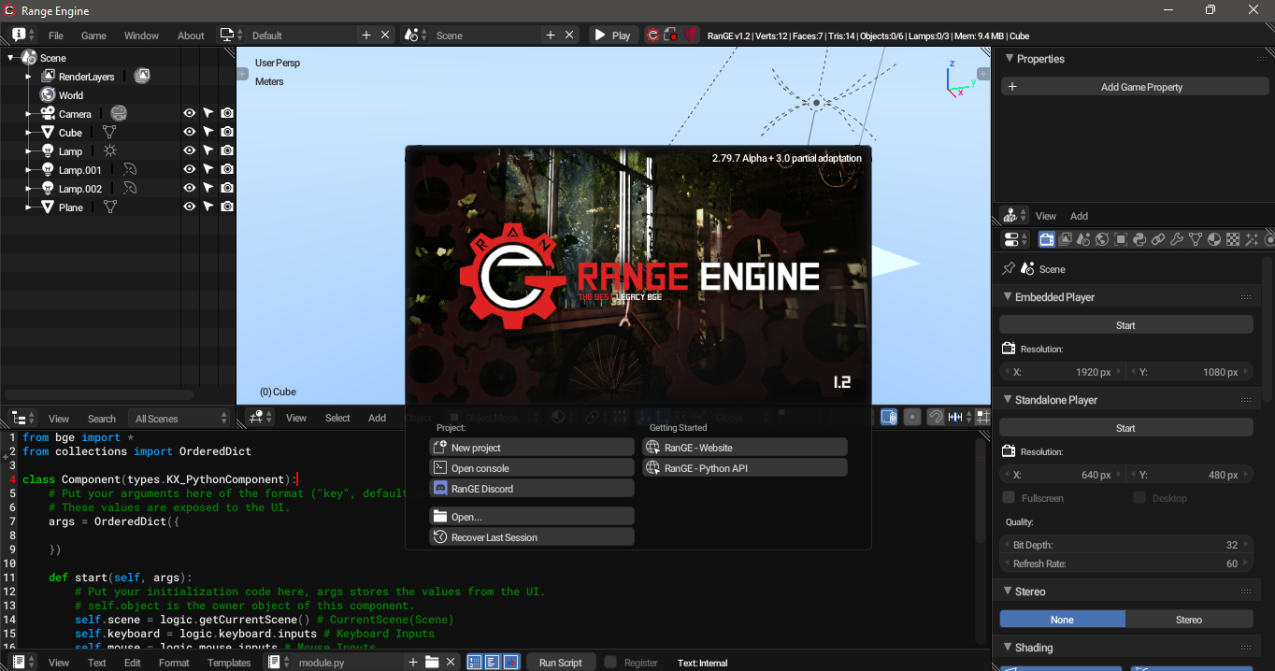
Task: Open the module.py text block selector
Action: point(278,662)
